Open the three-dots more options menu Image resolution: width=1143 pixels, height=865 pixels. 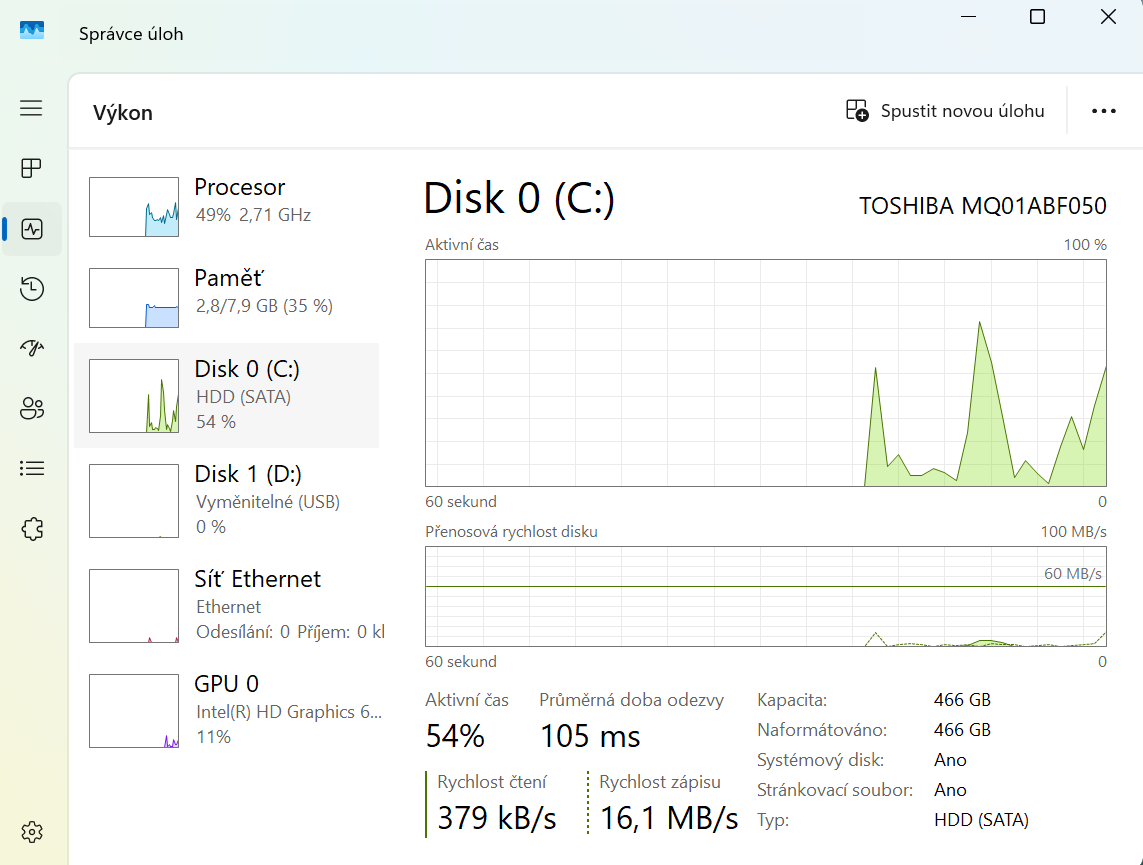coord(1104,111)
